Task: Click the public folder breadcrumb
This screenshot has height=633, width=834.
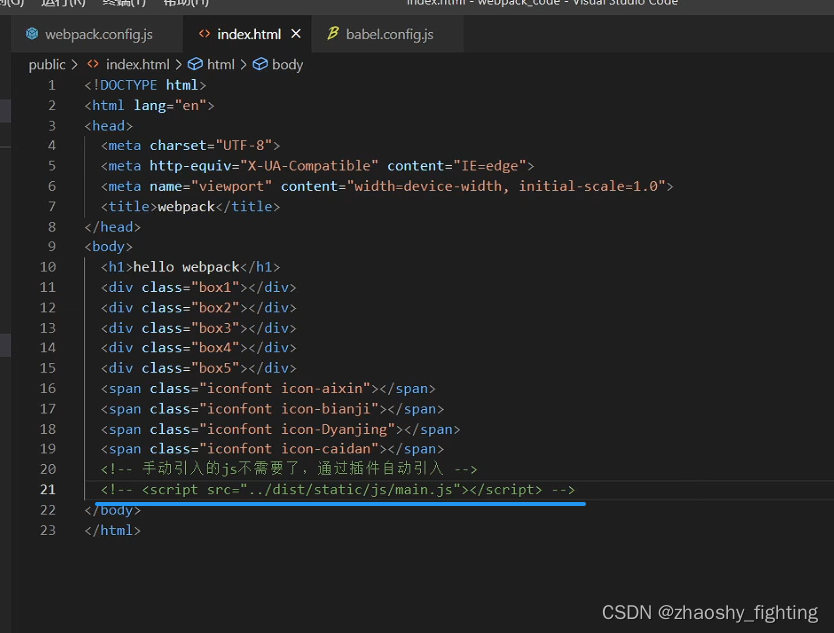Action: (47, 64)
